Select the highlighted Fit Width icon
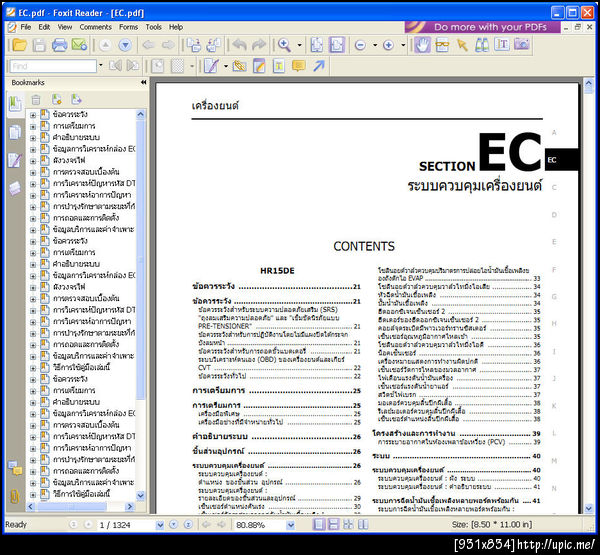This screenshot has height=555, width=600. coord(337,45)
